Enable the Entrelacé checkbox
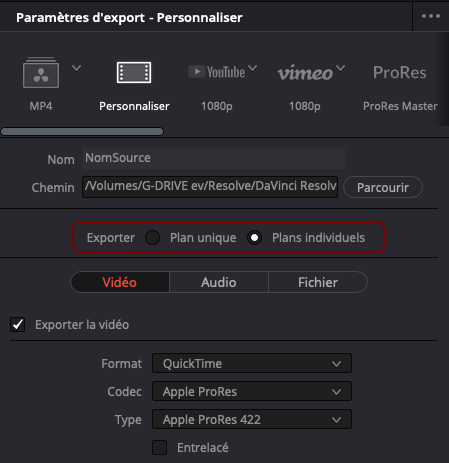The height and width of the screenshot is (463, 449). click(x=160, y=447)
